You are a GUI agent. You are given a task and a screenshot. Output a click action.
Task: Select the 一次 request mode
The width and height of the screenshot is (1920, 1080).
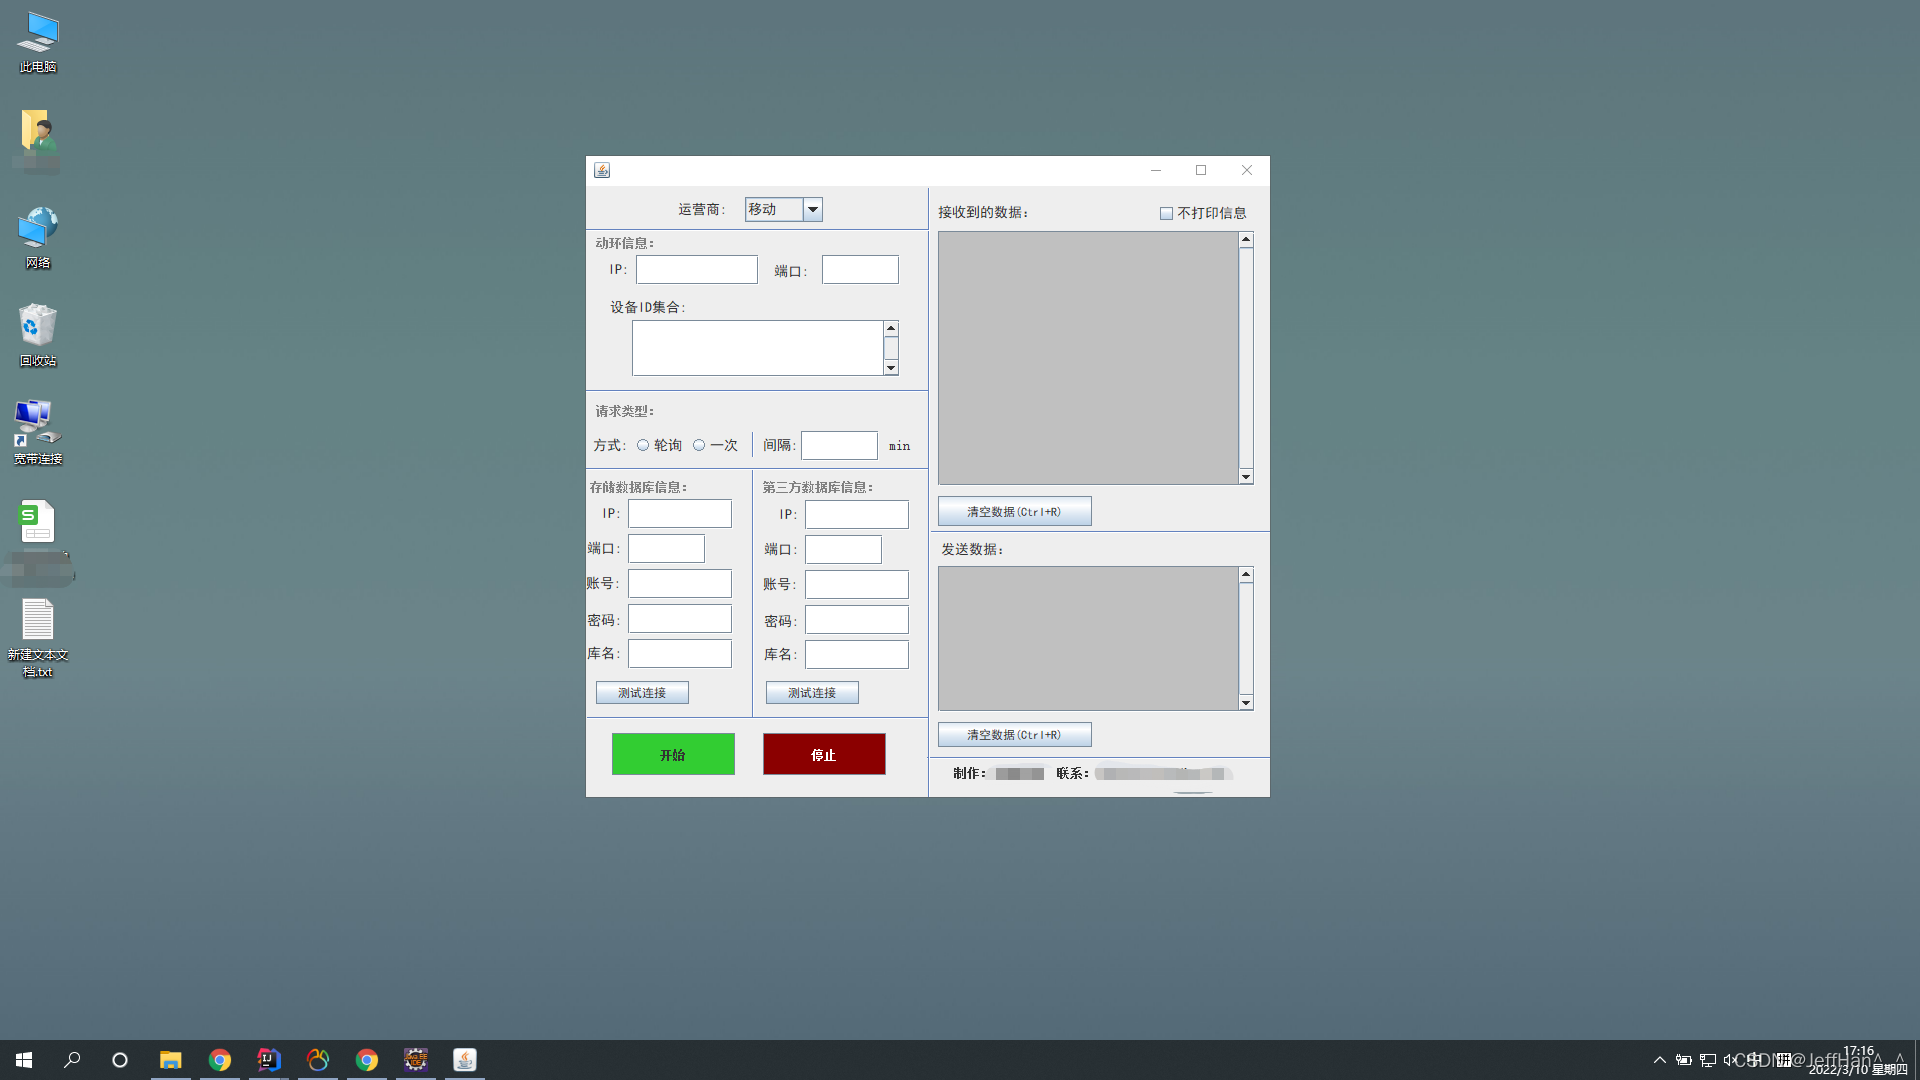[x=699, y=445]
